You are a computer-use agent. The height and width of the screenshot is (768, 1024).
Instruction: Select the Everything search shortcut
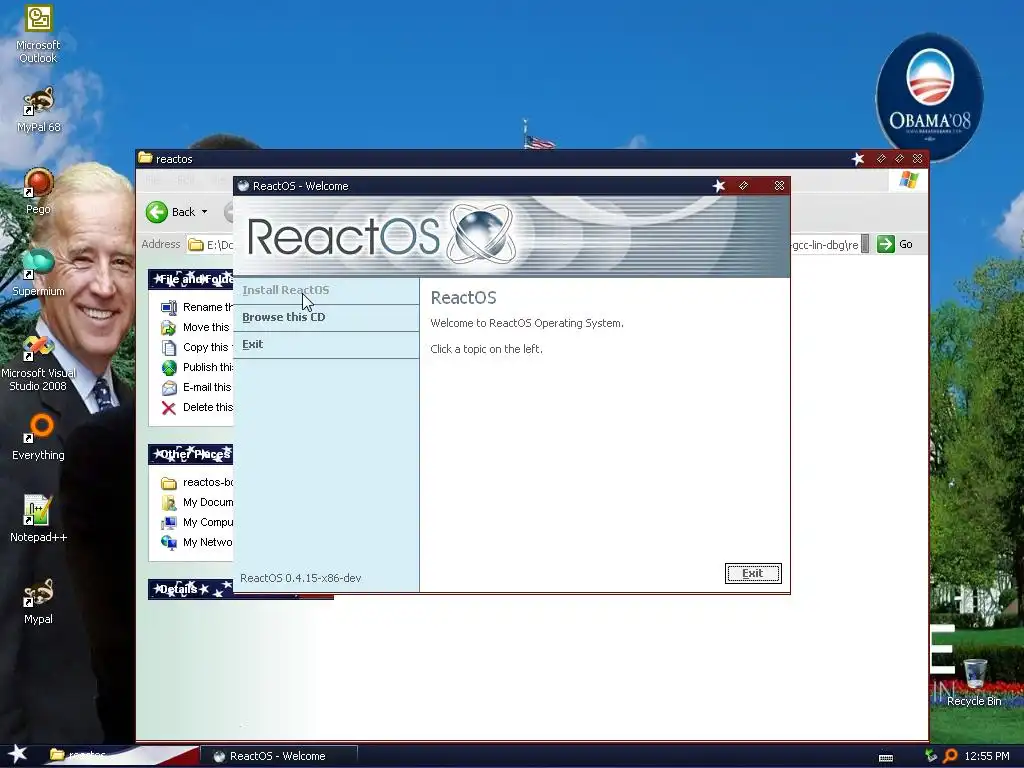(38, 437)
